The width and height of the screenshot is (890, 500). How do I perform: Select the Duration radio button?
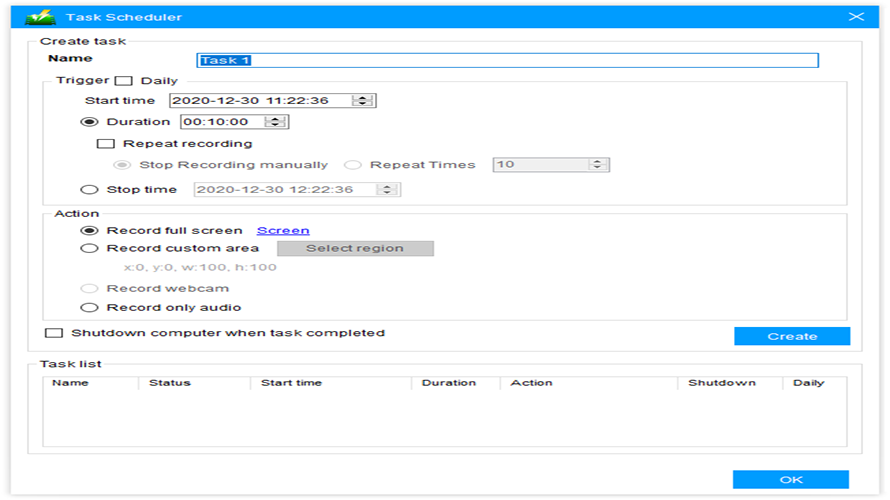(x=89, y=122)
